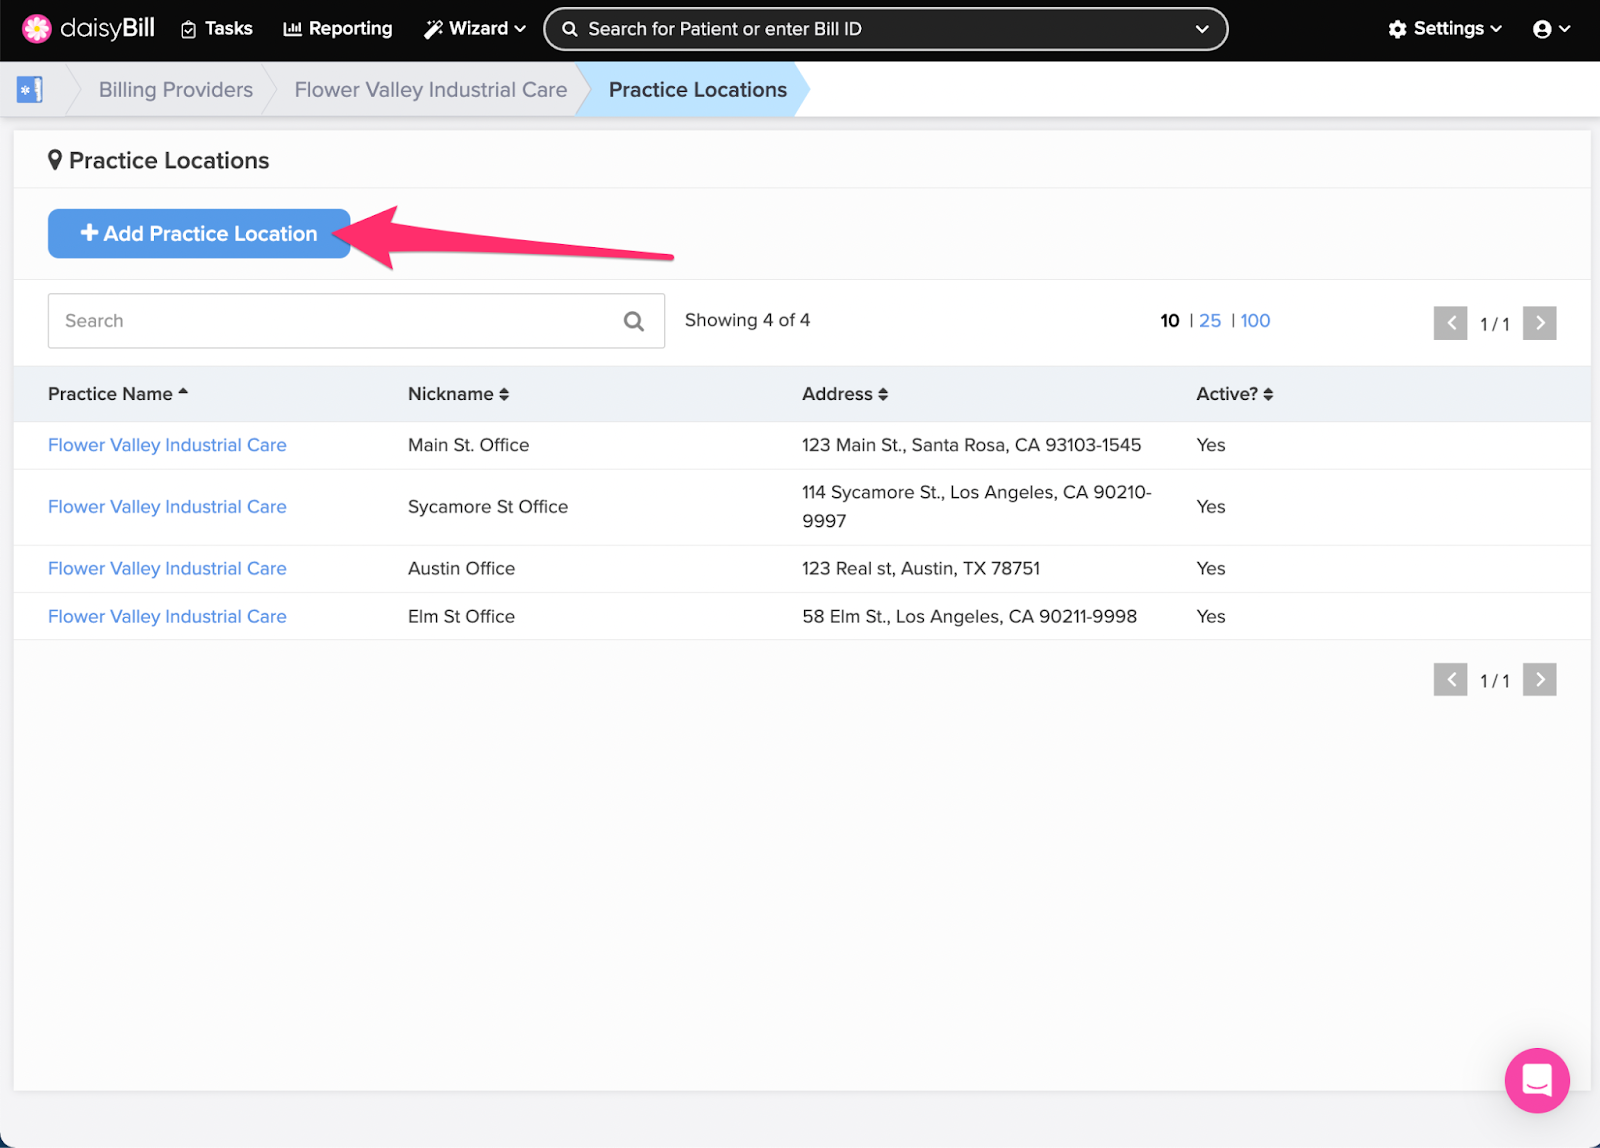
Task: Click 'Showing 4 of 4' text
Action: pos(748,320)
